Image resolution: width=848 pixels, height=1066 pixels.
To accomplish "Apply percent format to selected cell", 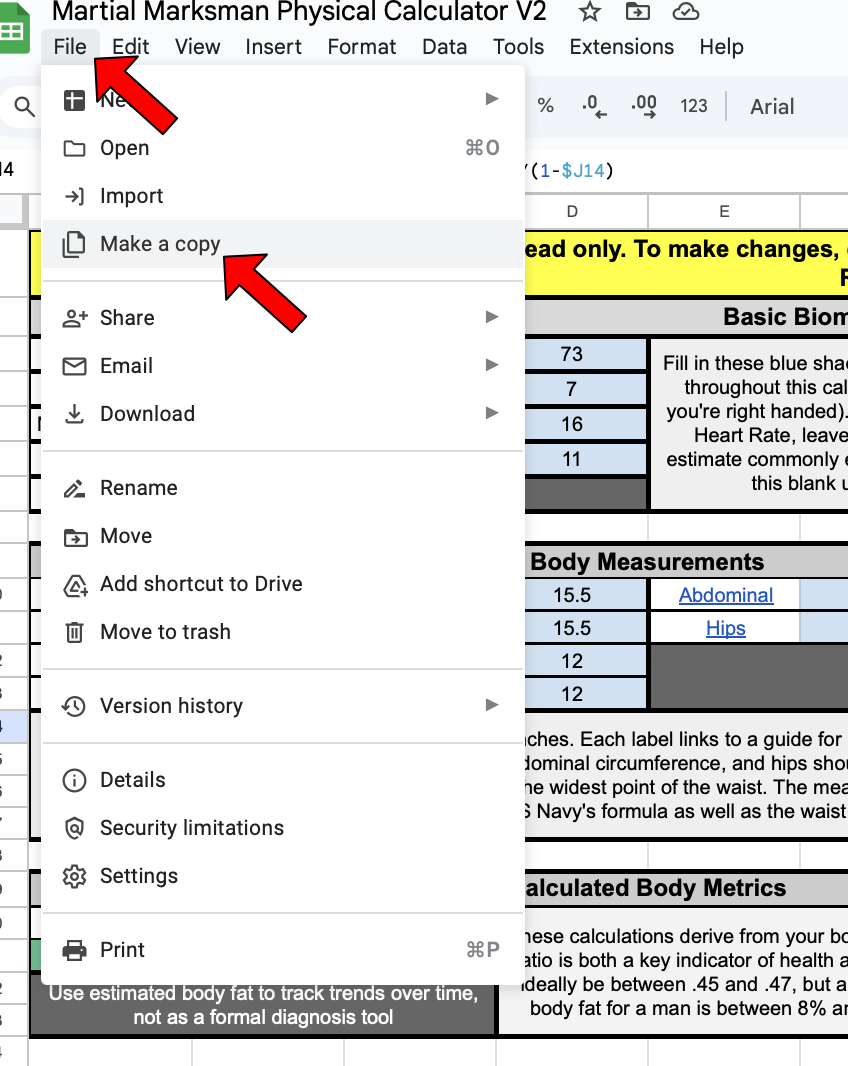I will pos(546,106).
